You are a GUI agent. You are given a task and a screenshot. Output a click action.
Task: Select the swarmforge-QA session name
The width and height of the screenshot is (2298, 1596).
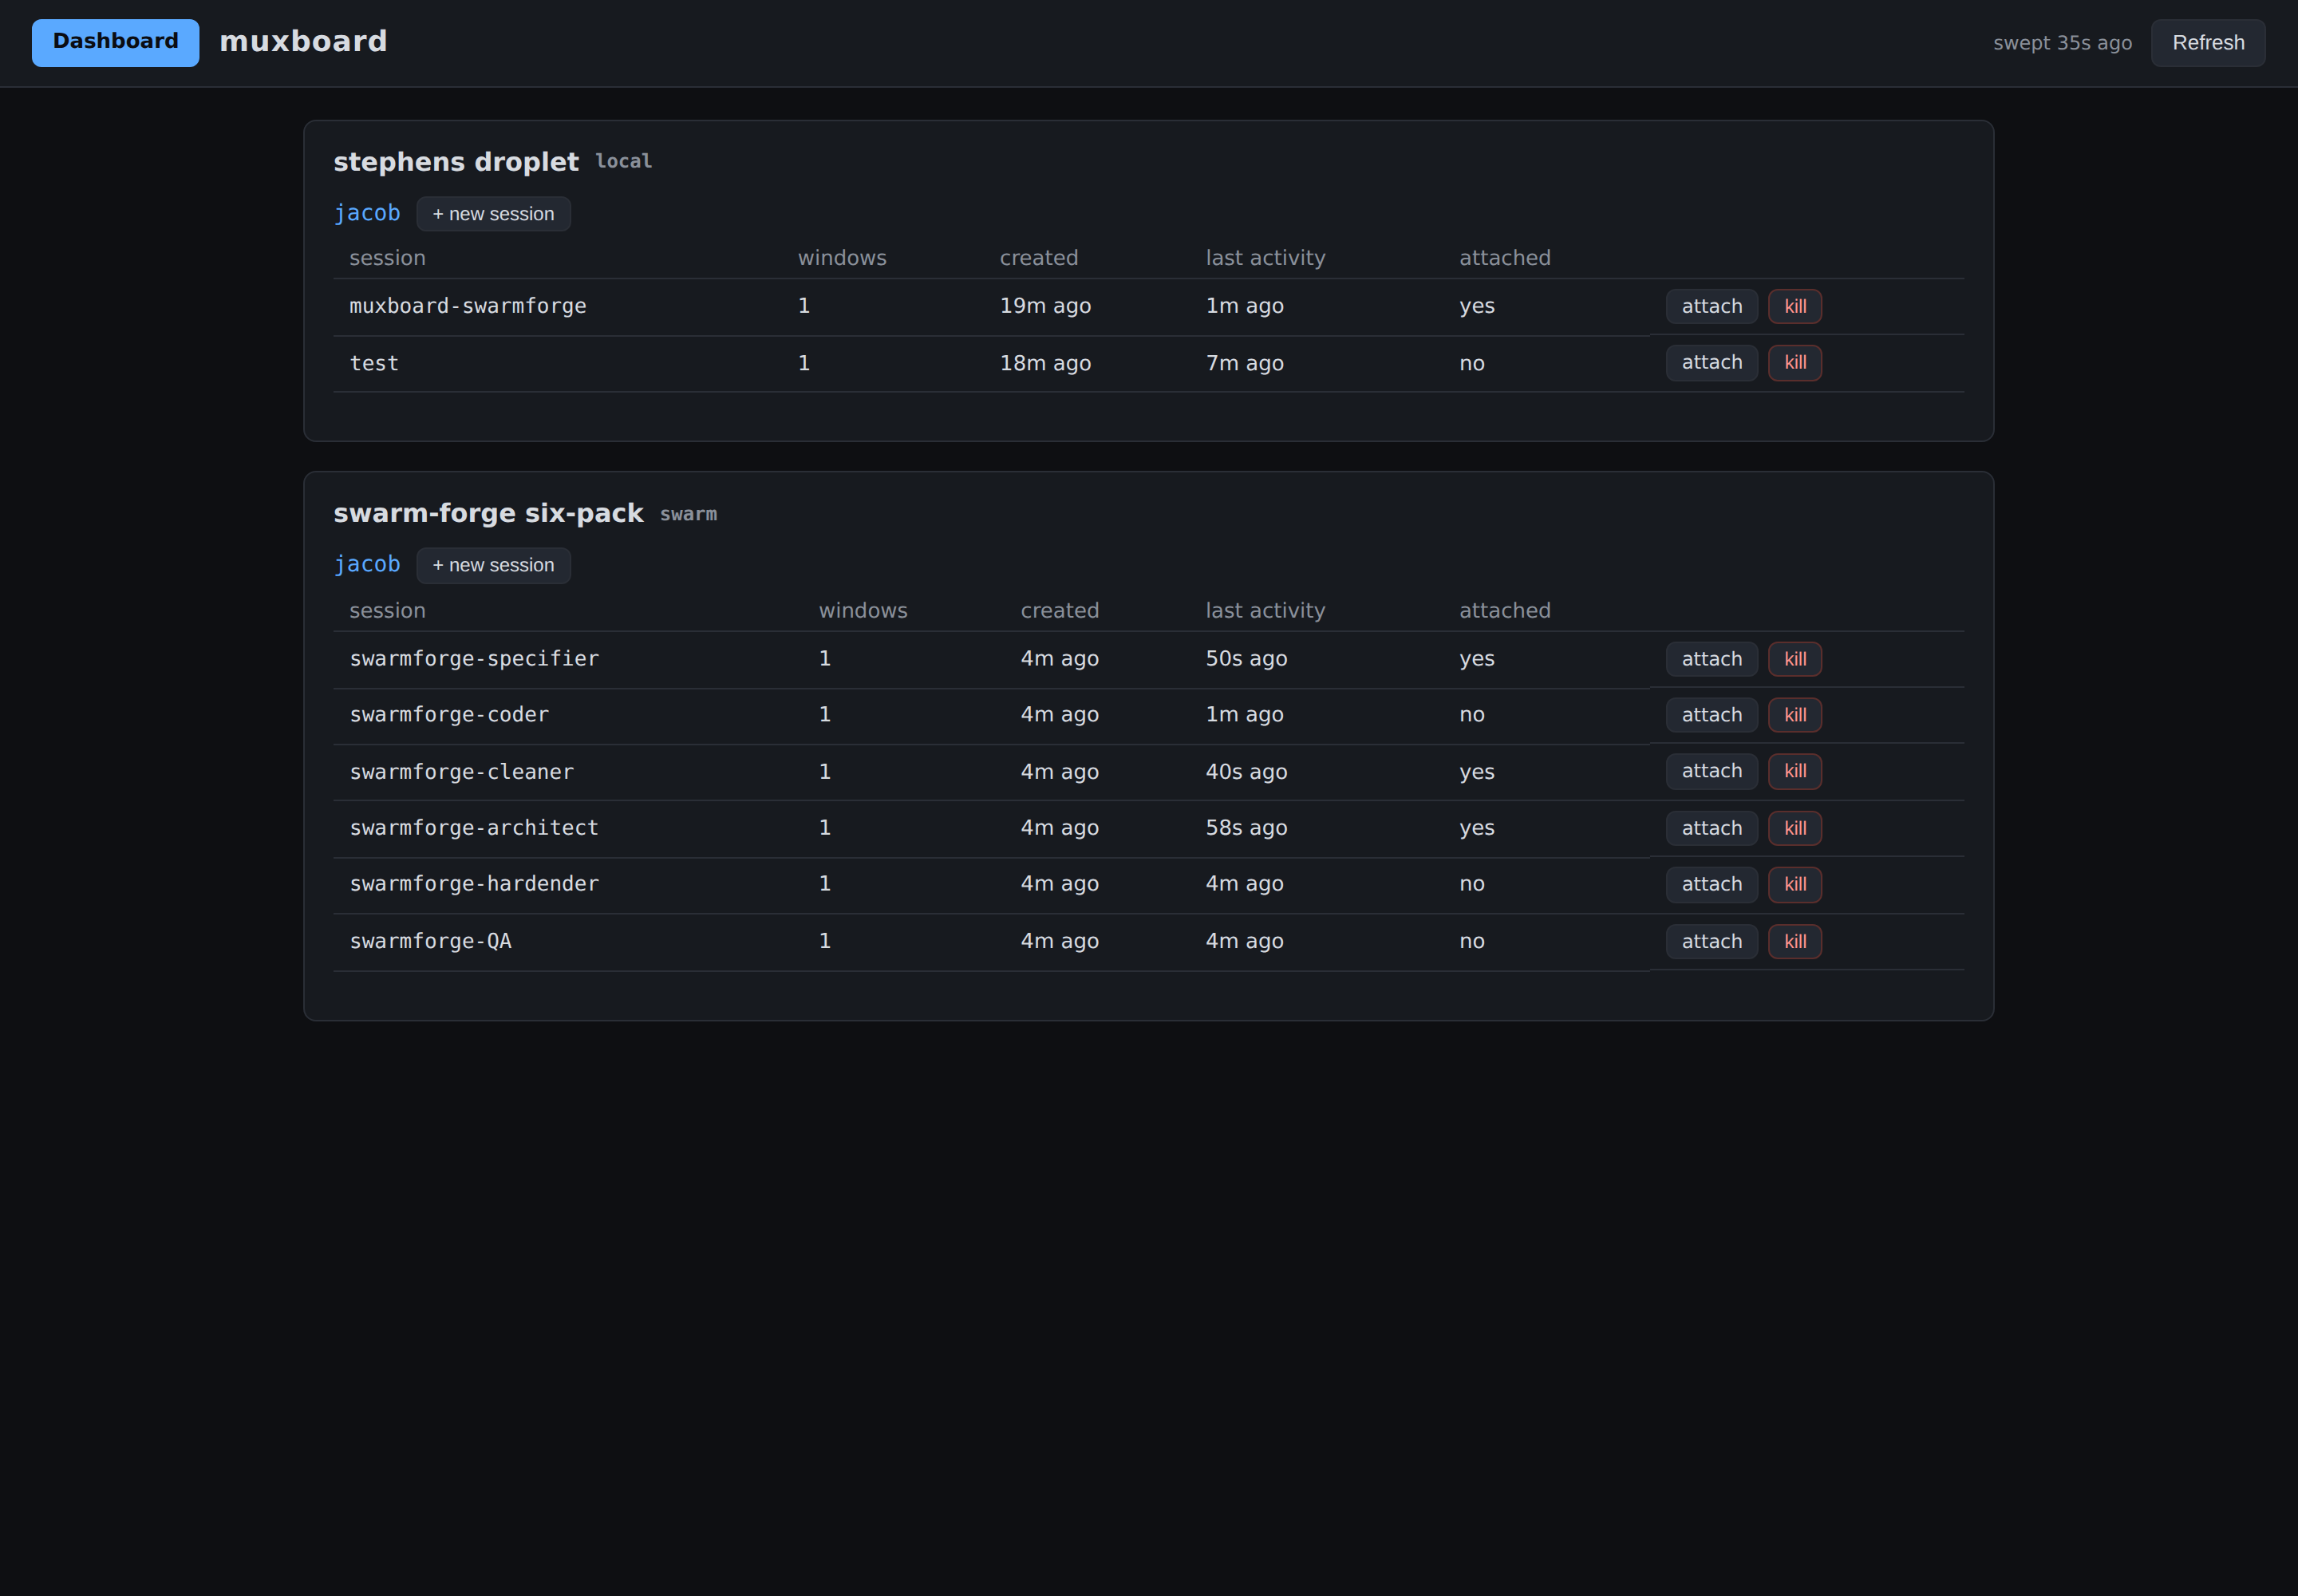pyautogui.click(x=430, y=941)
